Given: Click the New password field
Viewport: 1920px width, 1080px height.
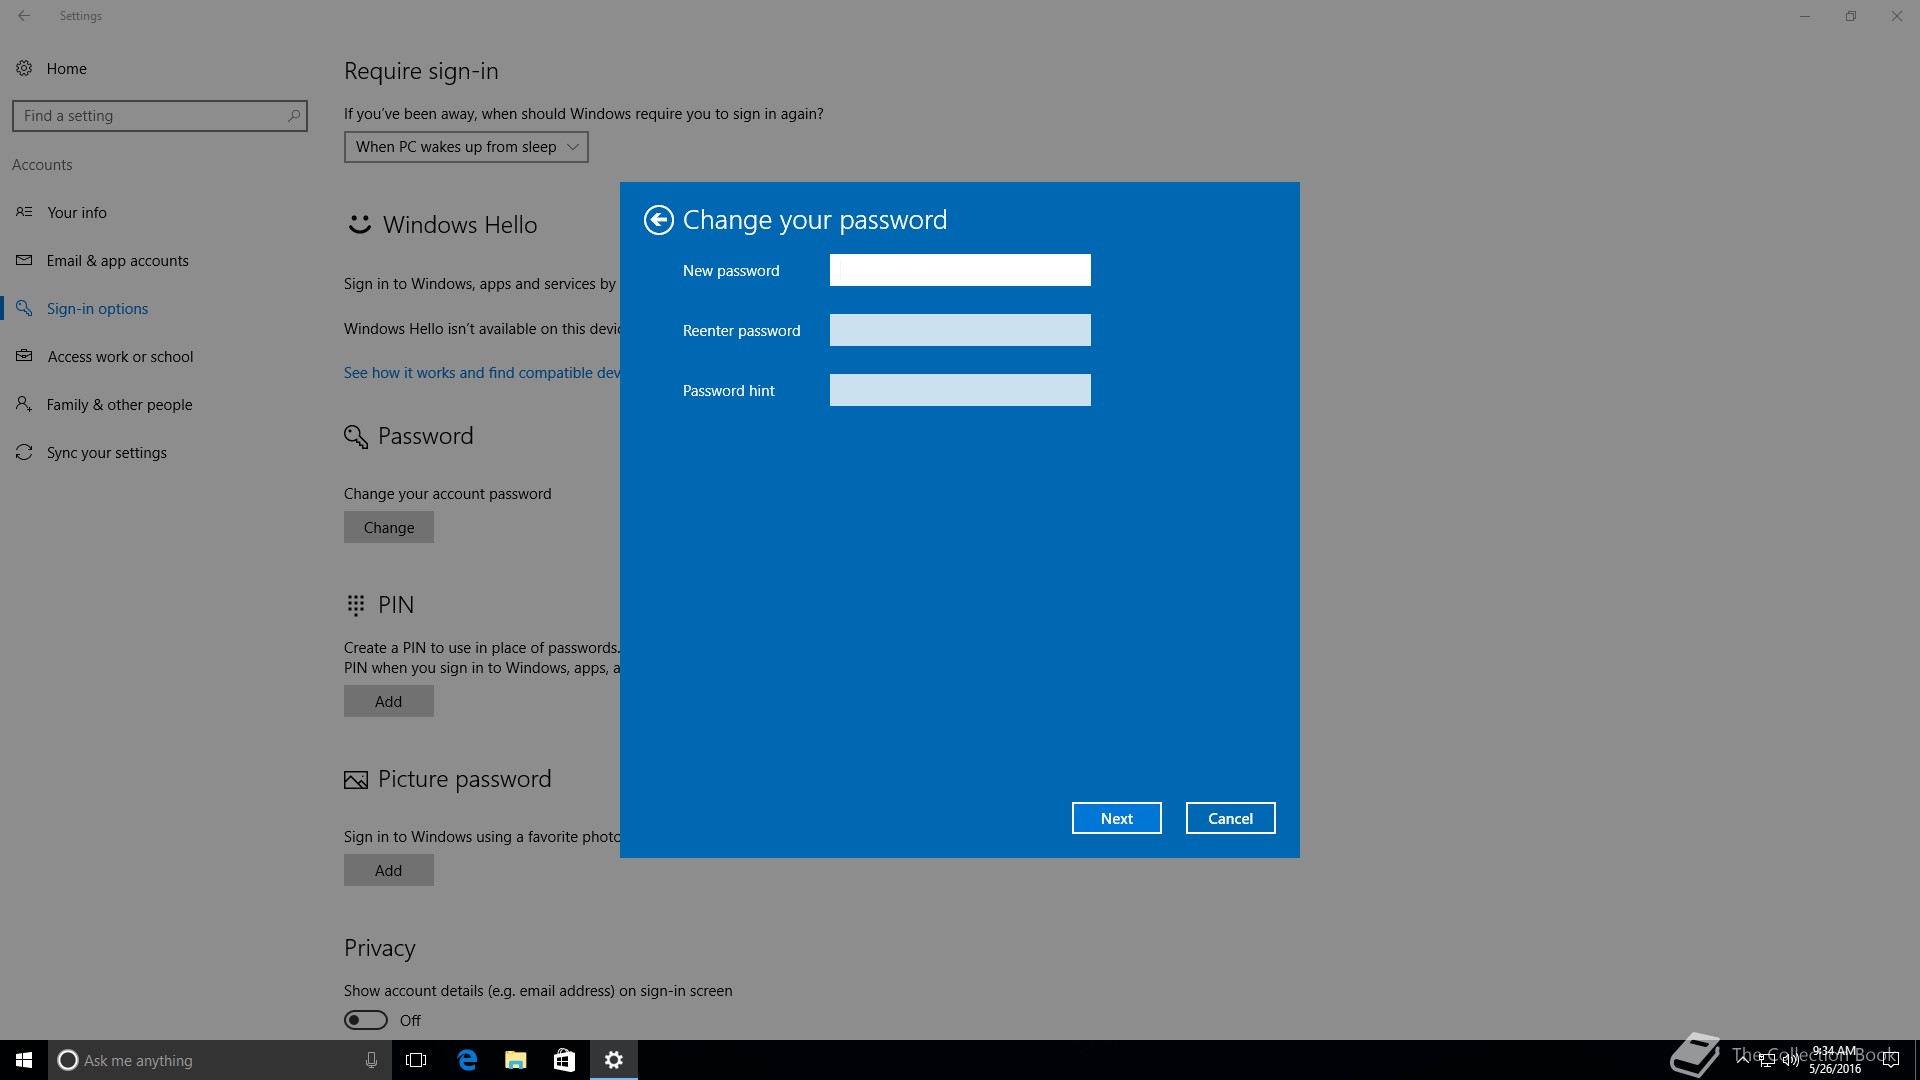Looking at the screenshot, I should coord(960,270).
